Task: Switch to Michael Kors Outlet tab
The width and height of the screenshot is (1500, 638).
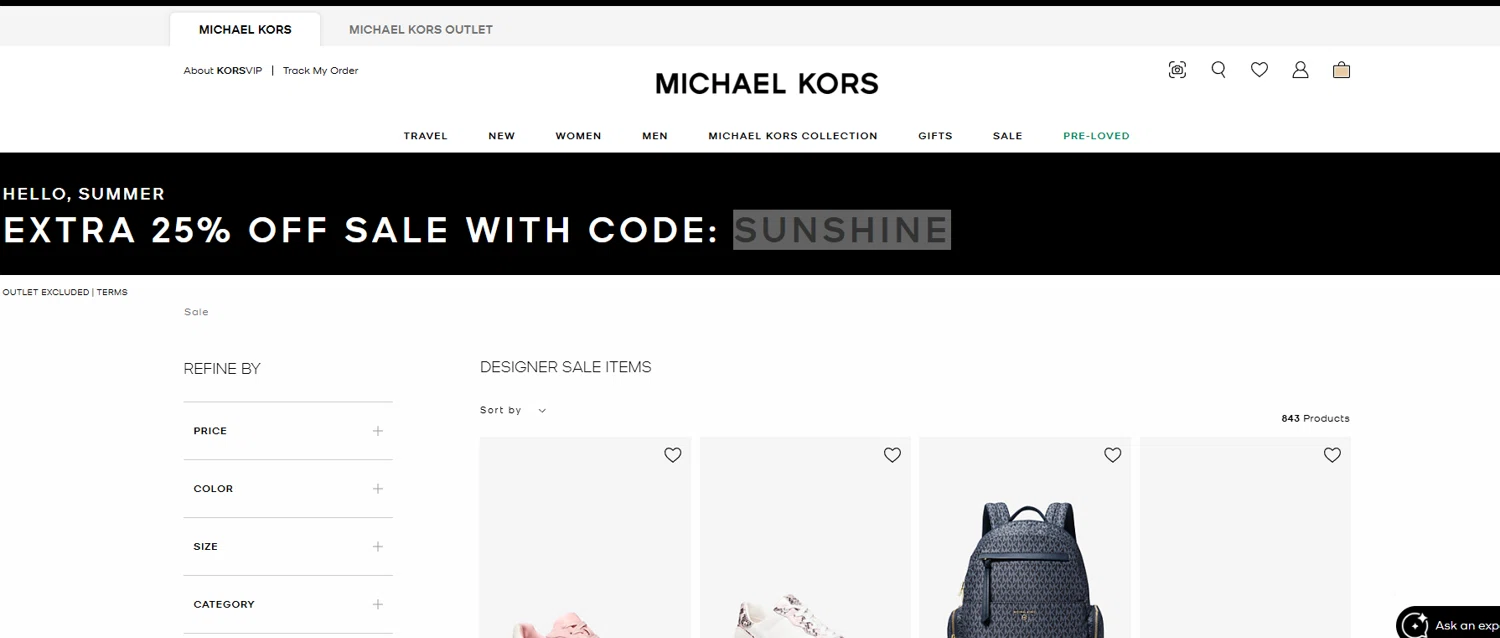Action: point(421,30)
